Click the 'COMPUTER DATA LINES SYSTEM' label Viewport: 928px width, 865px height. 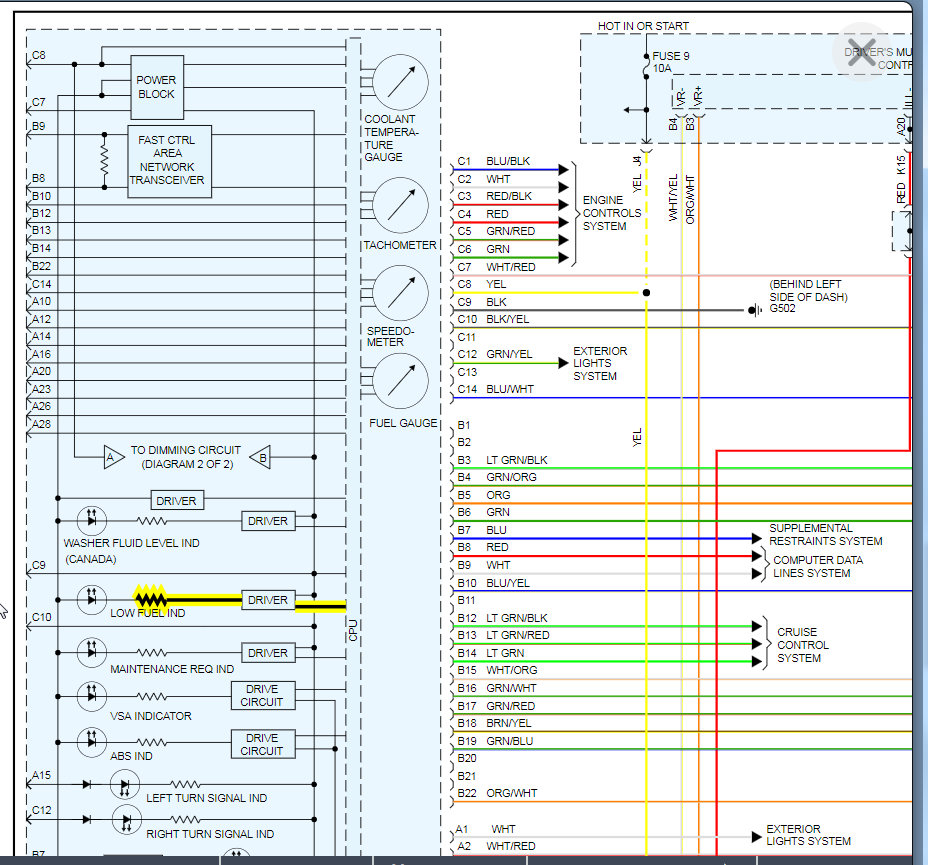point(817,566)
